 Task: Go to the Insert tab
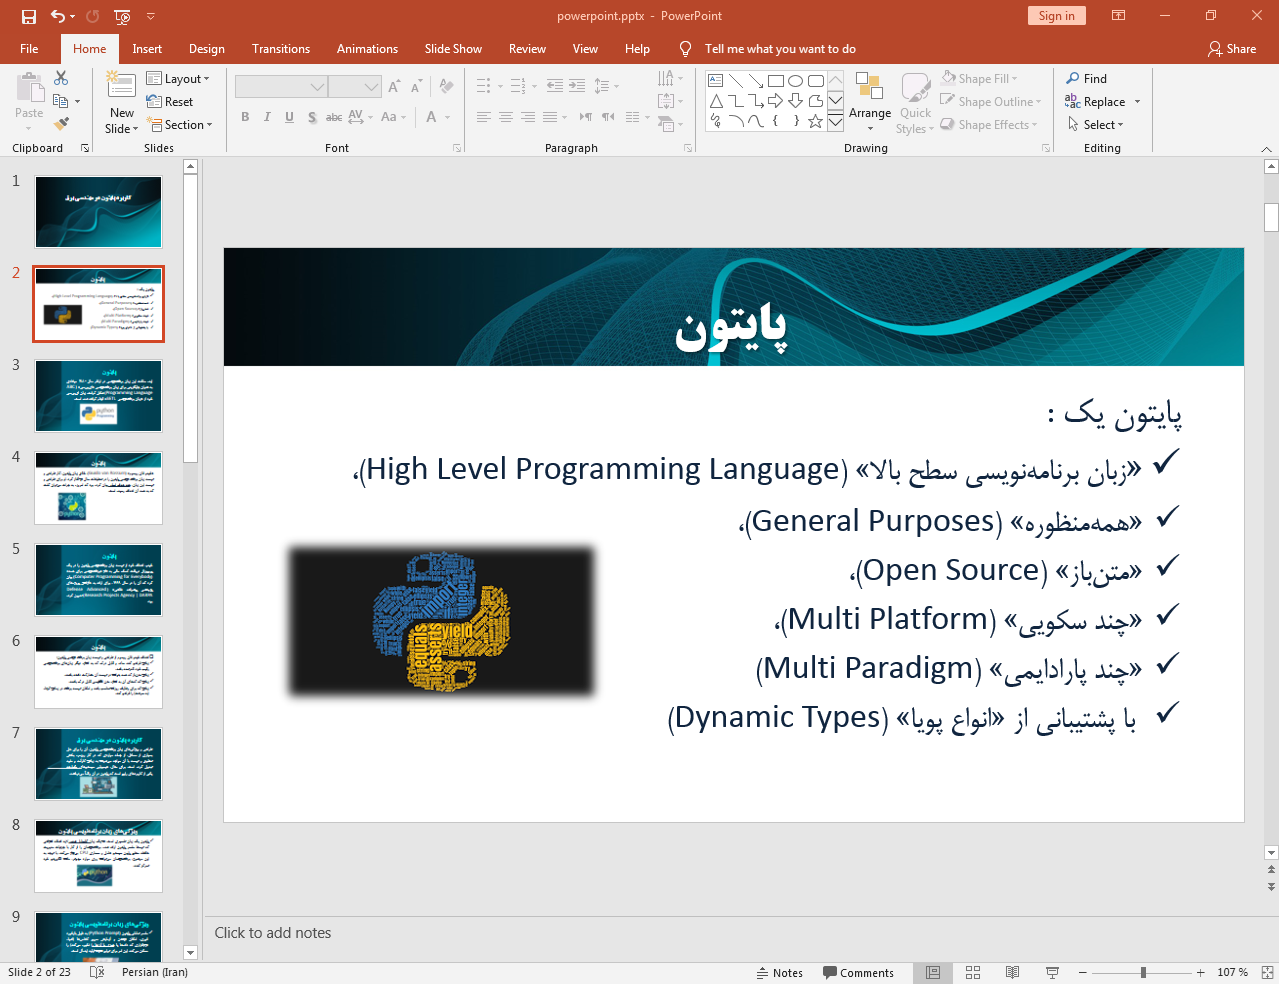click(147, 49)
